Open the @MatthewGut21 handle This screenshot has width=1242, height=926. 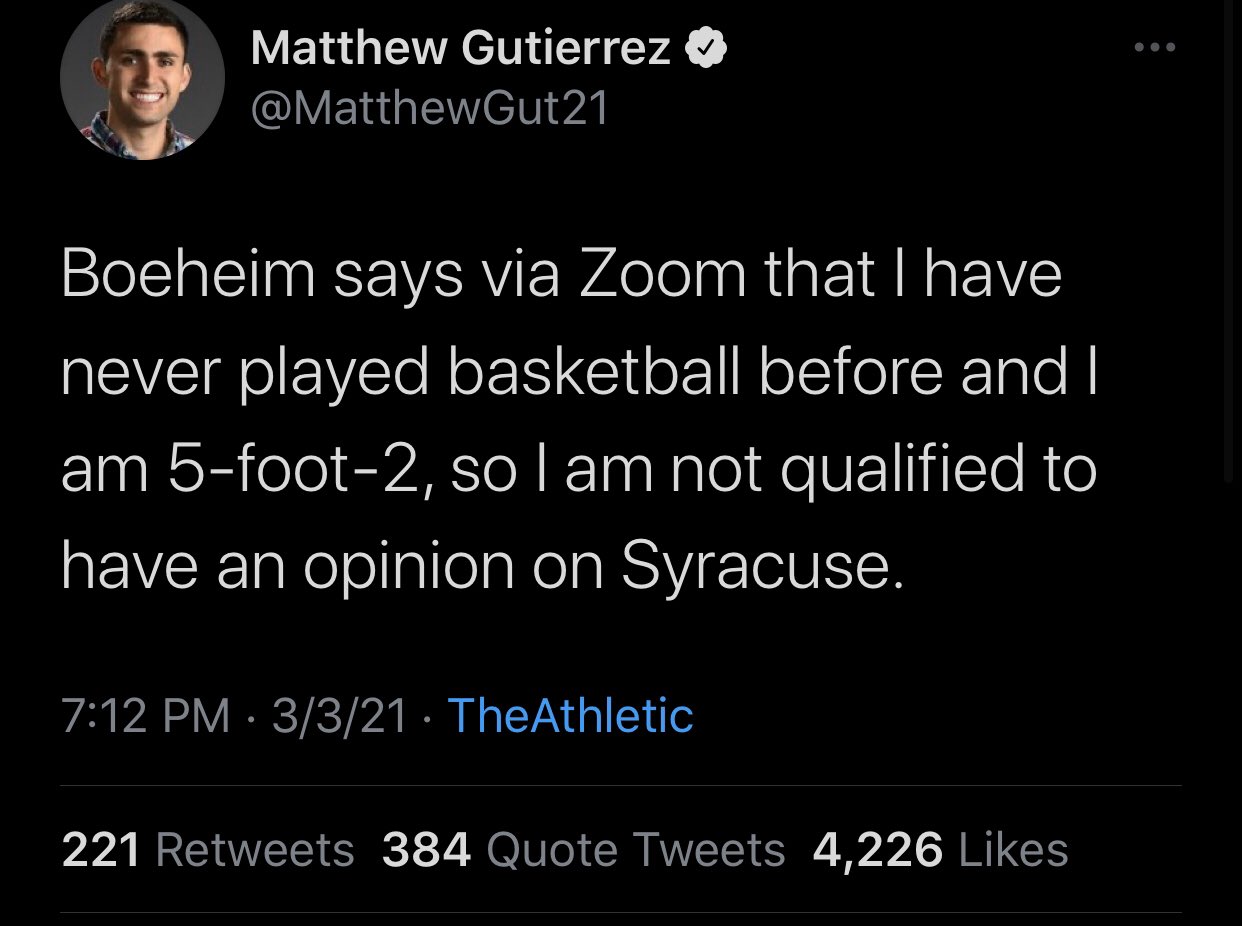coord(430,110)
